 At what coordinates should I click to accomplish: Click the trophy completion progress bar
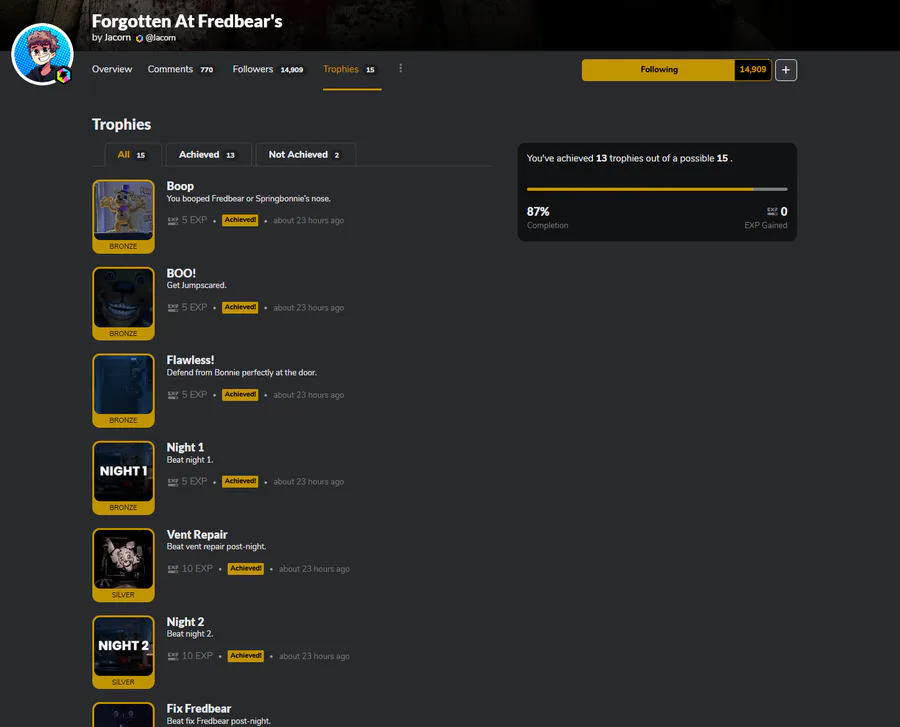657,189
